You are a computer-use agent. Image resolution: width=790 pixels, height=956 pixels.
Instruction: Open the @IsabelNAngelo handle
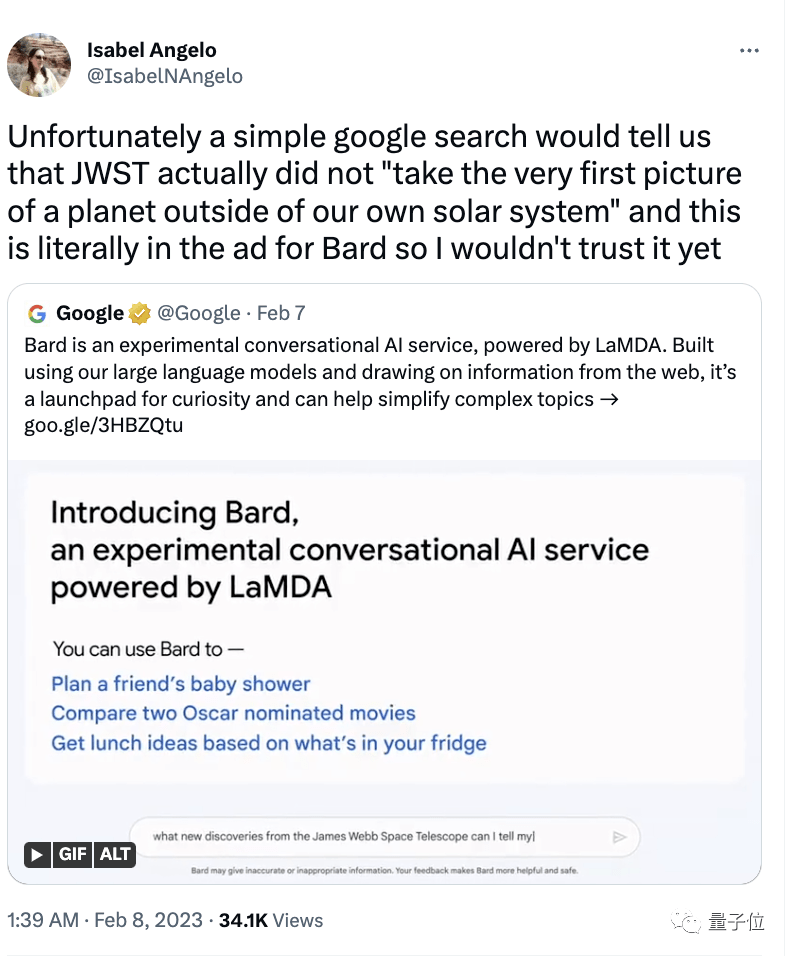click(x=165, y=76)
